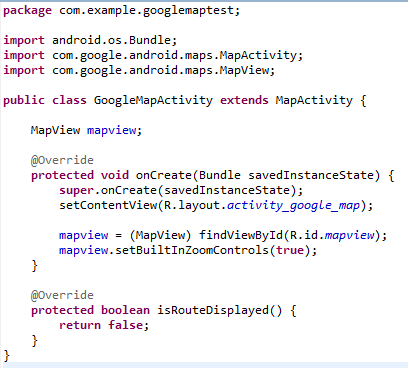409x374 pixels.
Task: Click the isRouteDisplayed method name
Action: coord(213,310)
